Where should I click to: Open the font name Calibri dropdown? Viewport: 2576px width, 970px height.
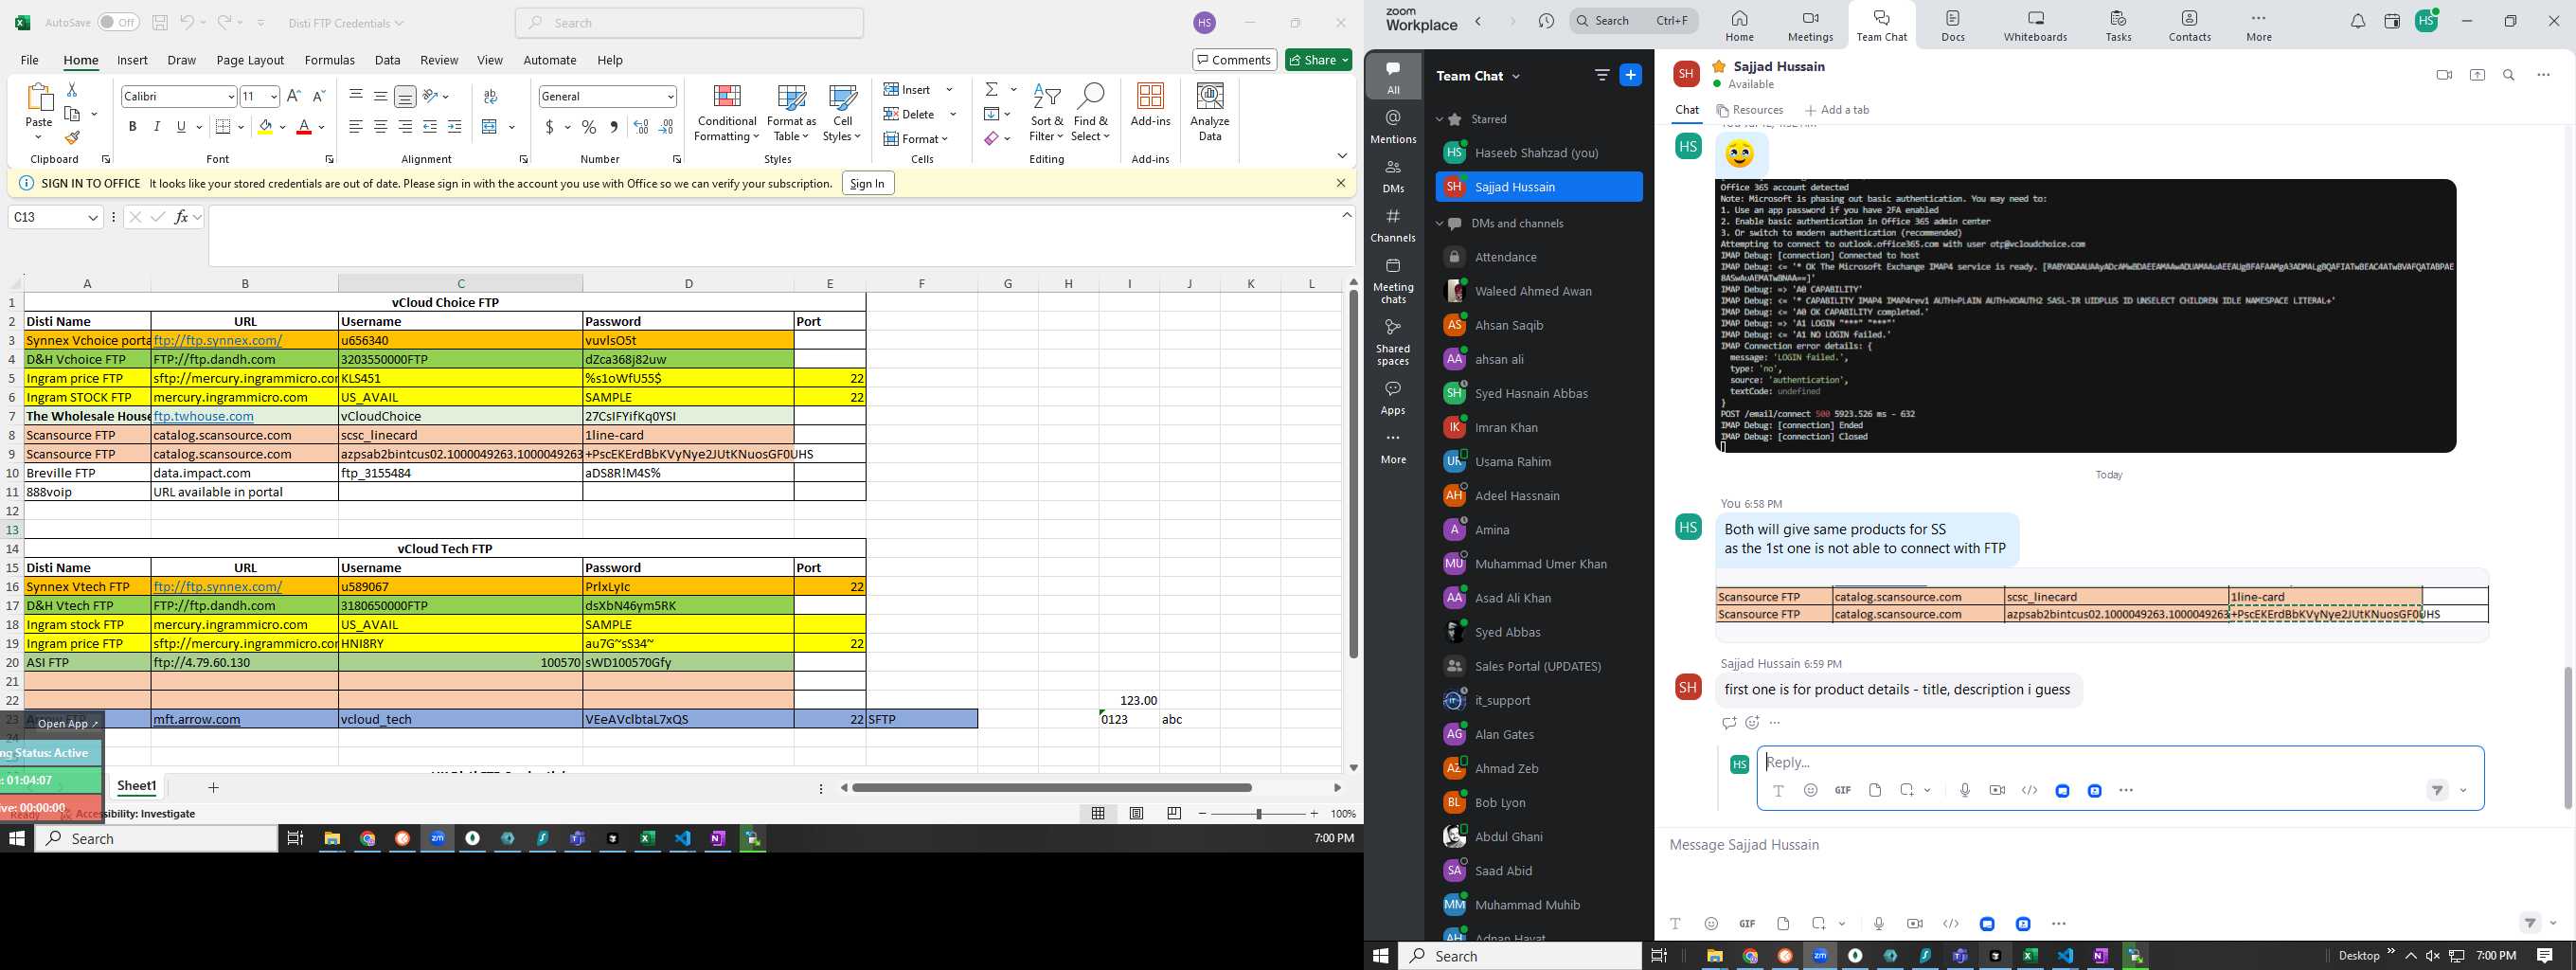coord(231,96)
